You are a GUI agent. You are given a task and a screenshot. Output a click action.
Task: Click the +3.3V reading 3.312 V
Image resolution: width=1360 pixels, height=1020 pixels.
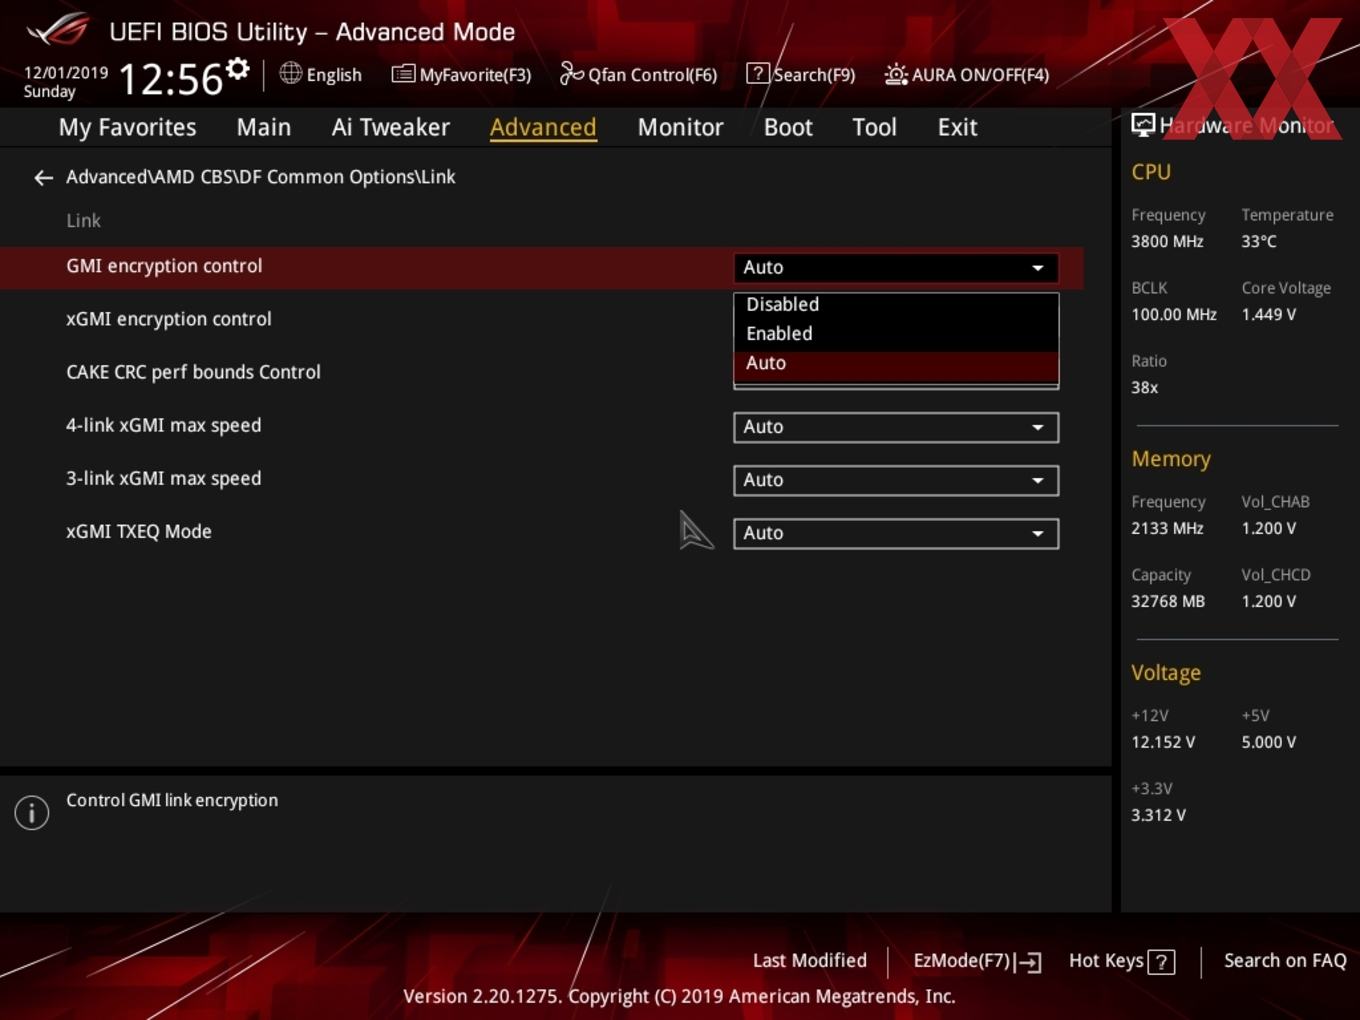tap(1158, 815)
